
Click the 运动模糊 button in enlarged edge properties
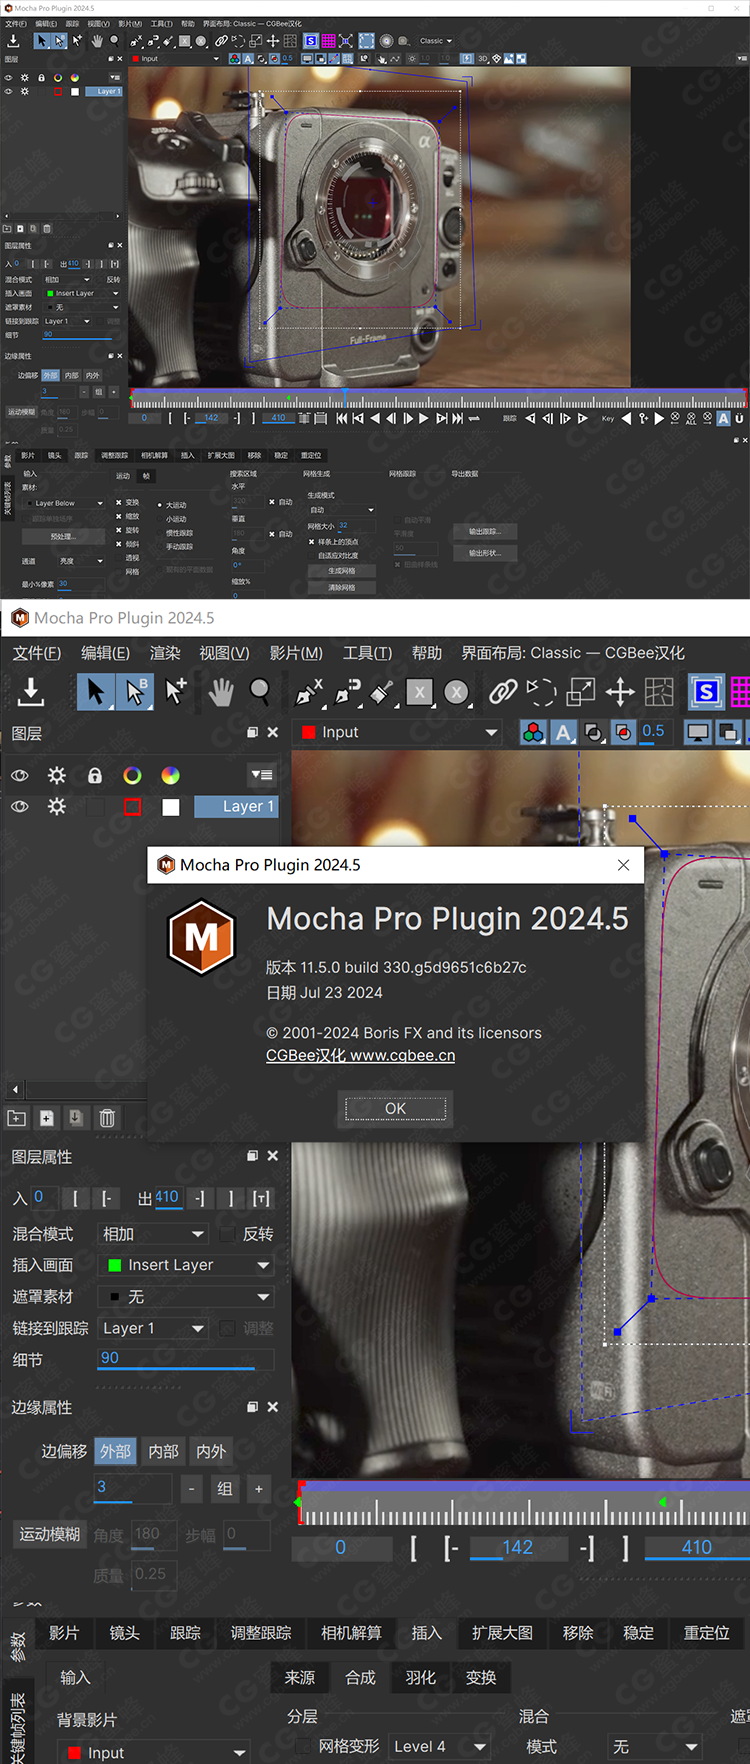pyautogui.click(x=49, y=1534)
